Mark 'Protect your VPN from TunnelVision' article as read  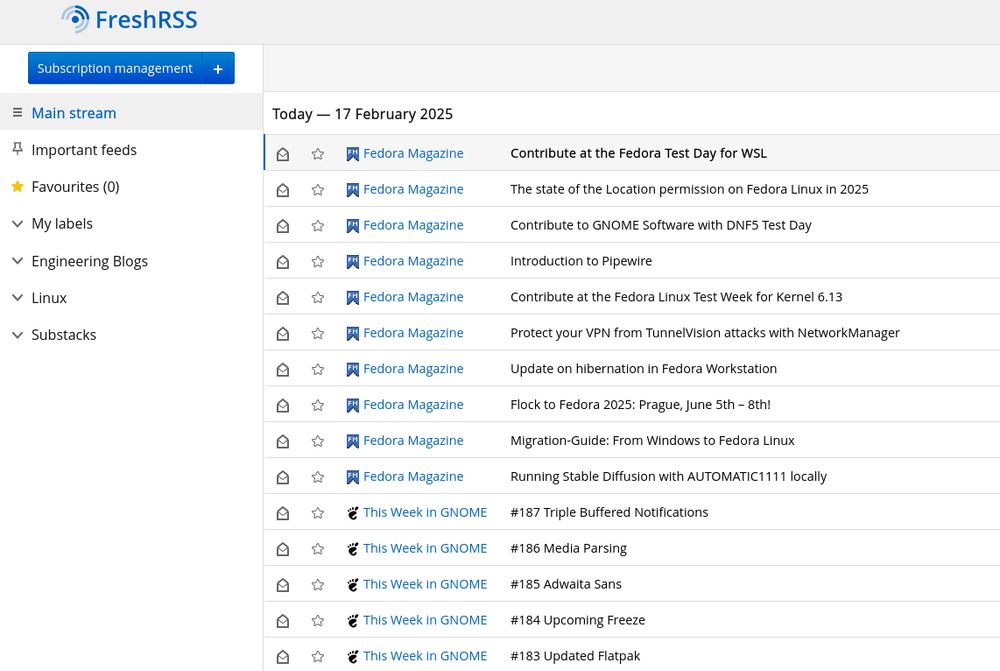click(283, 334)
